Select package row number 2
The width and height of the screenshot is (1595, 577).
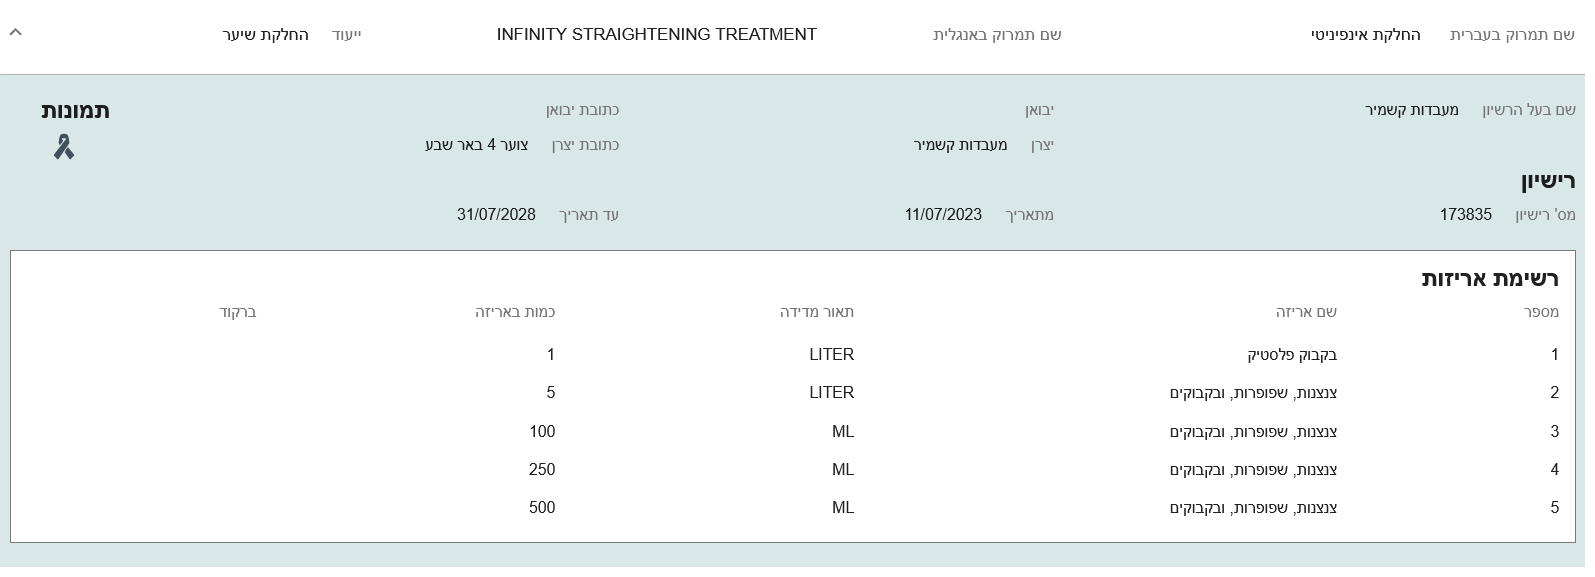pos(792,393)
